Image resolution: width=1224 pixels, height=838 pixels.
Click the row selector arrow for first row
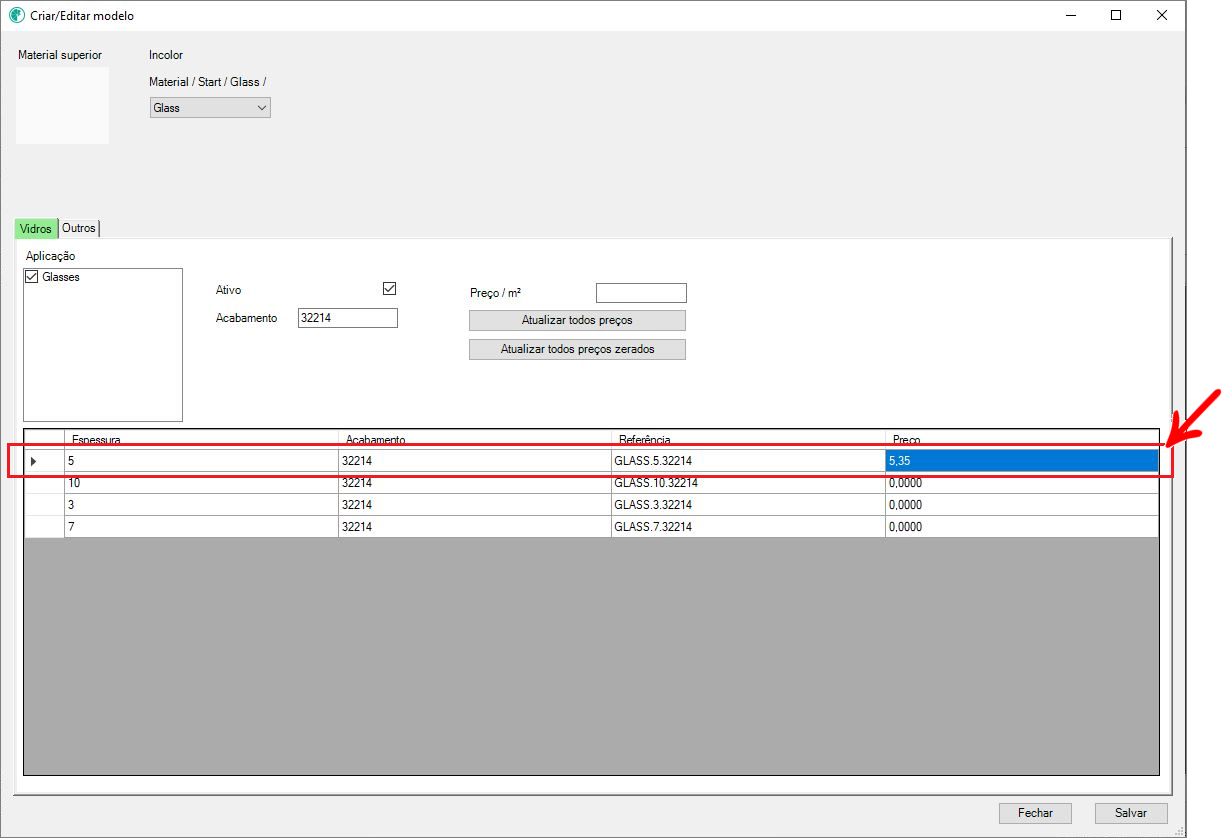[x=34, y=461]
